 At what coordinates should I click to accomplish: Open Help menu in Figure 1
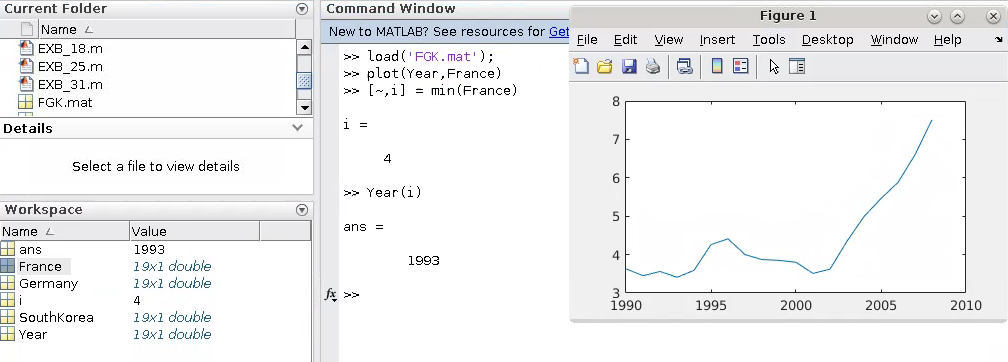click(947, 40)
